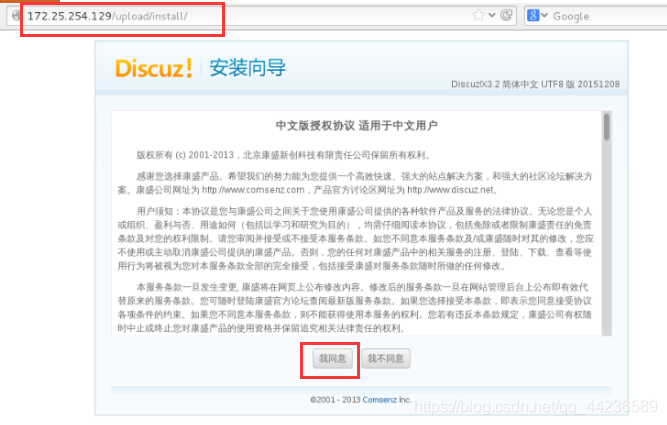Image resolution: width=667 pixels, height=425 pixels.
Task: Click the heading 中文版授权协议 适用于中文用户
Action: (x=356, y=126)
